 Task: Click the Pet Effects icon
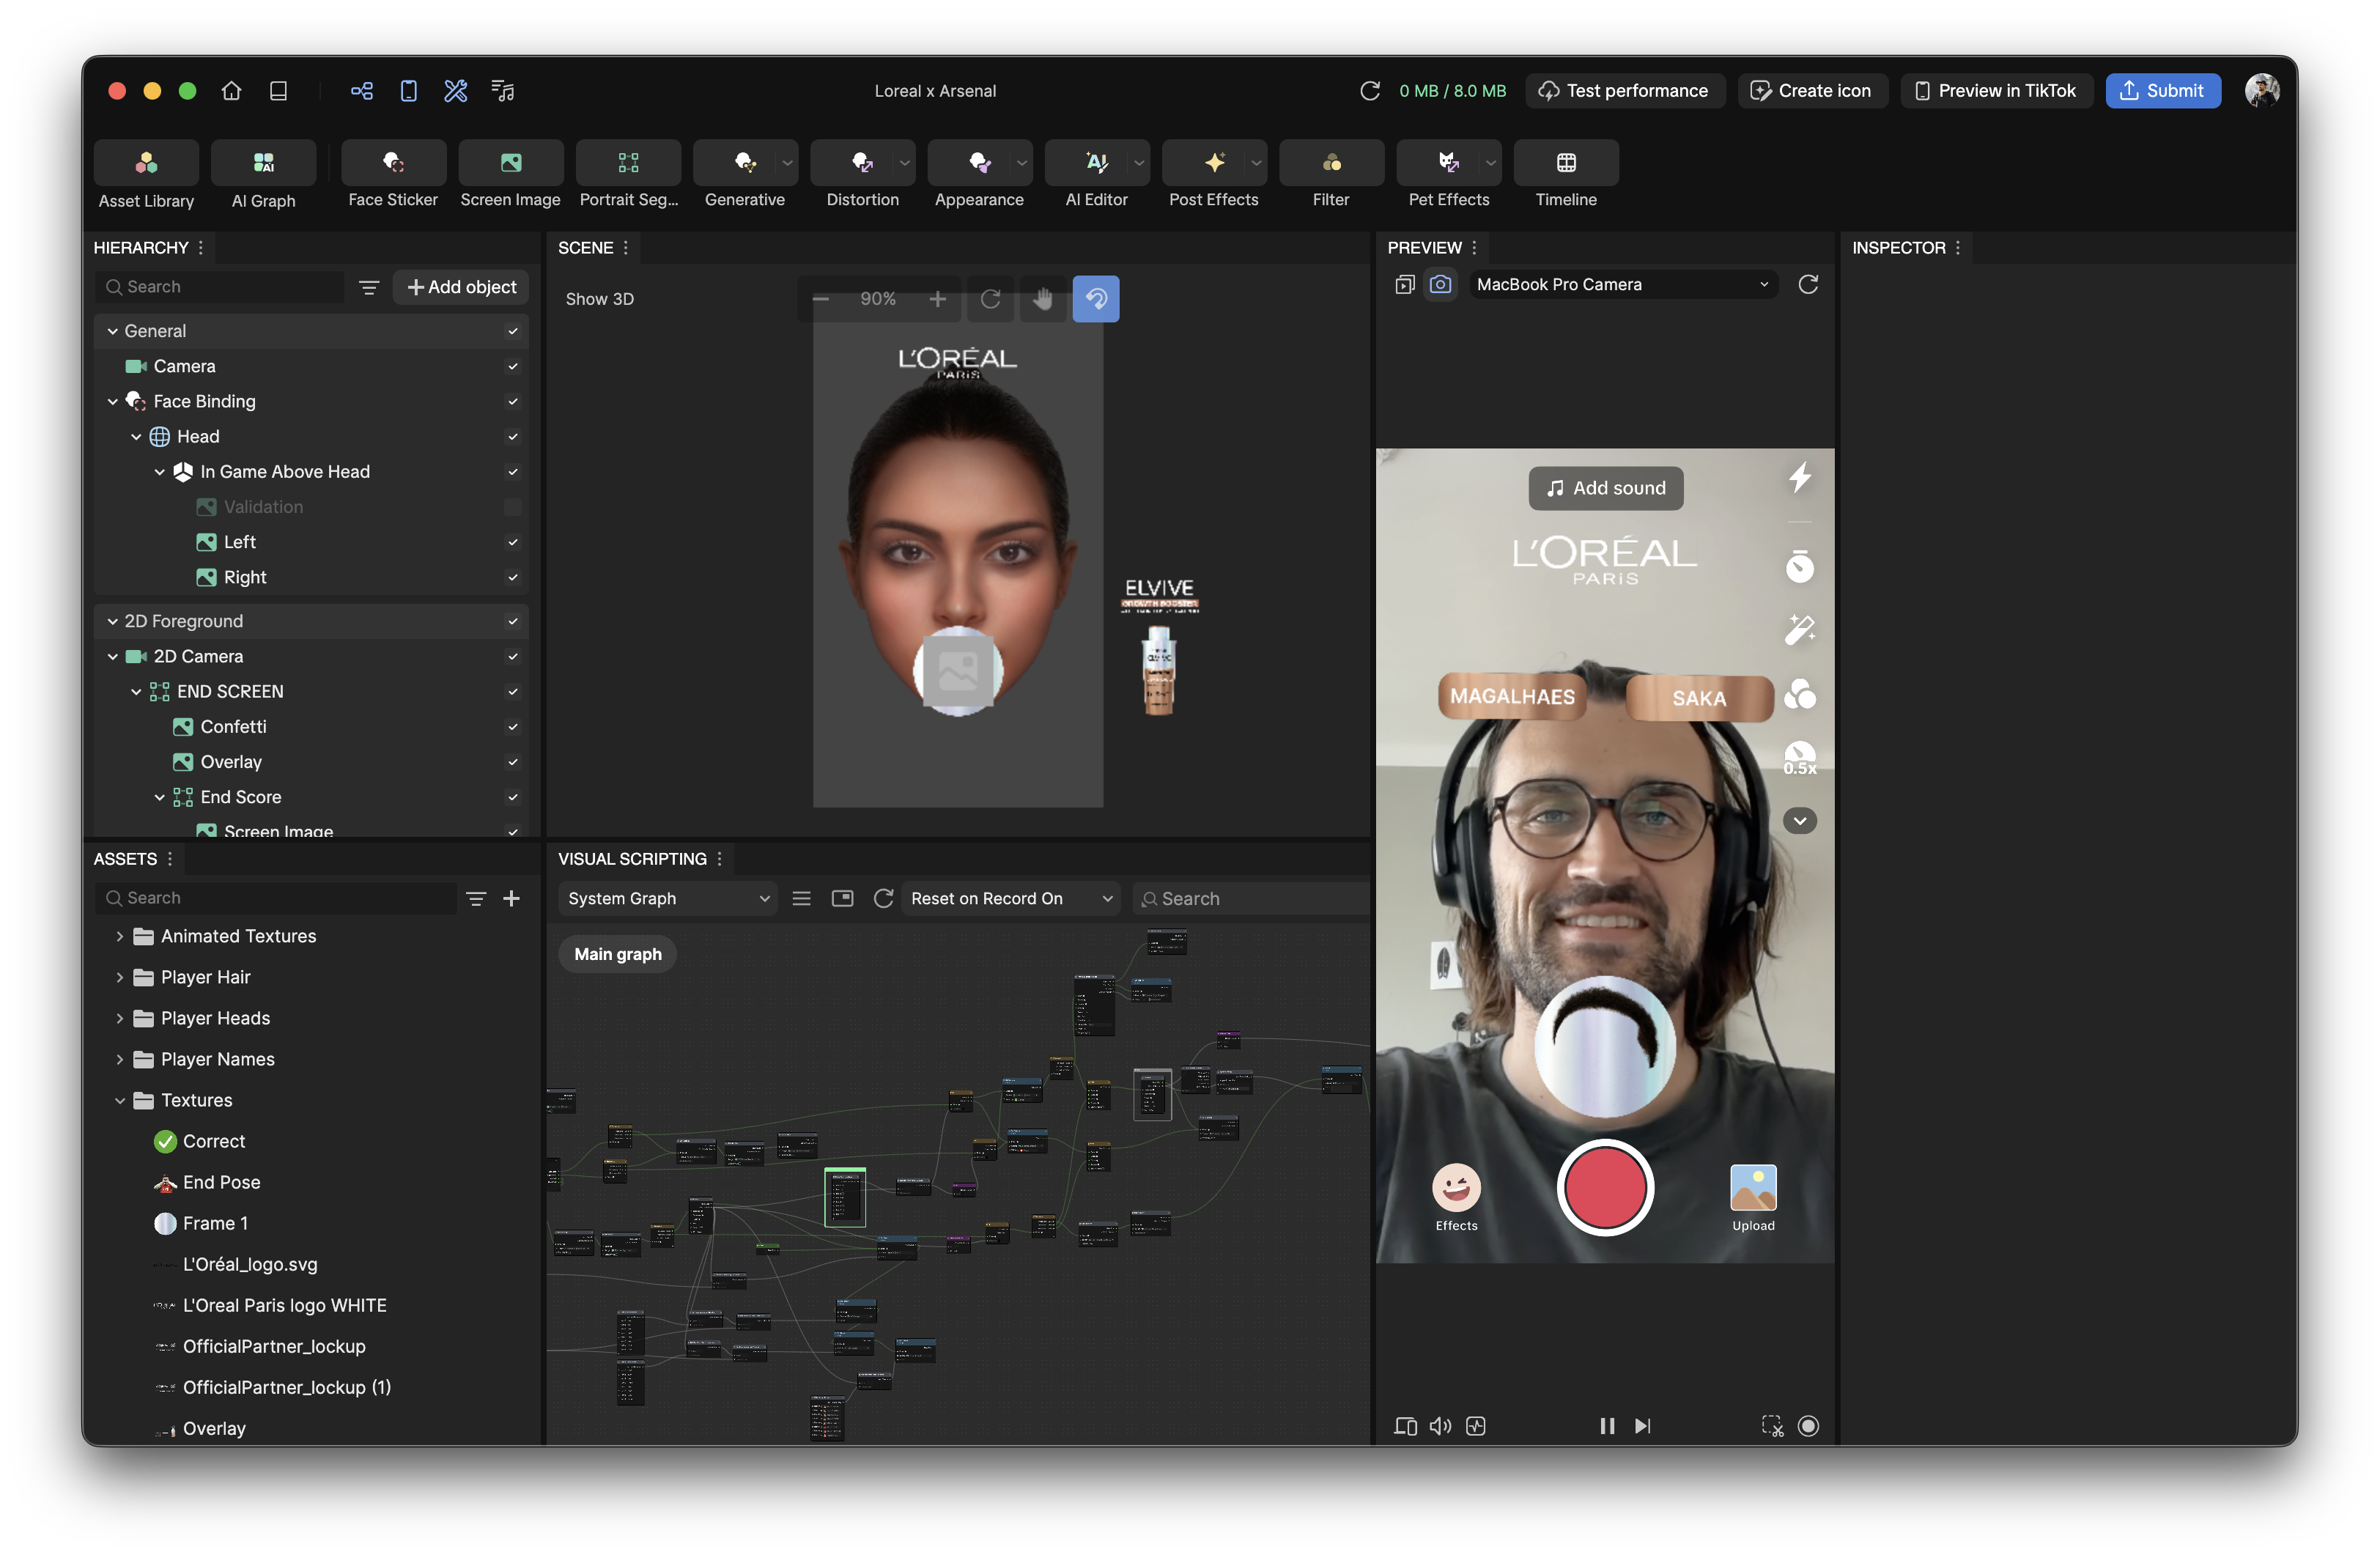tap(1447, 162)
